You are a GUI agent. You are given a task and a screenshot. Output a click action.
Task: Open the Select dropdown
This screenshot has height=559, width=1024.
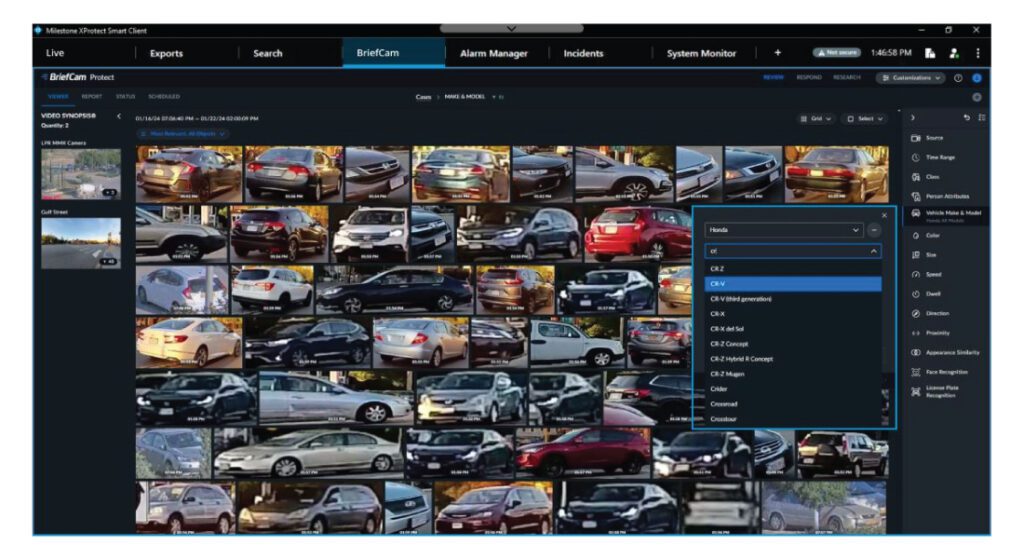tap(865, 119)
